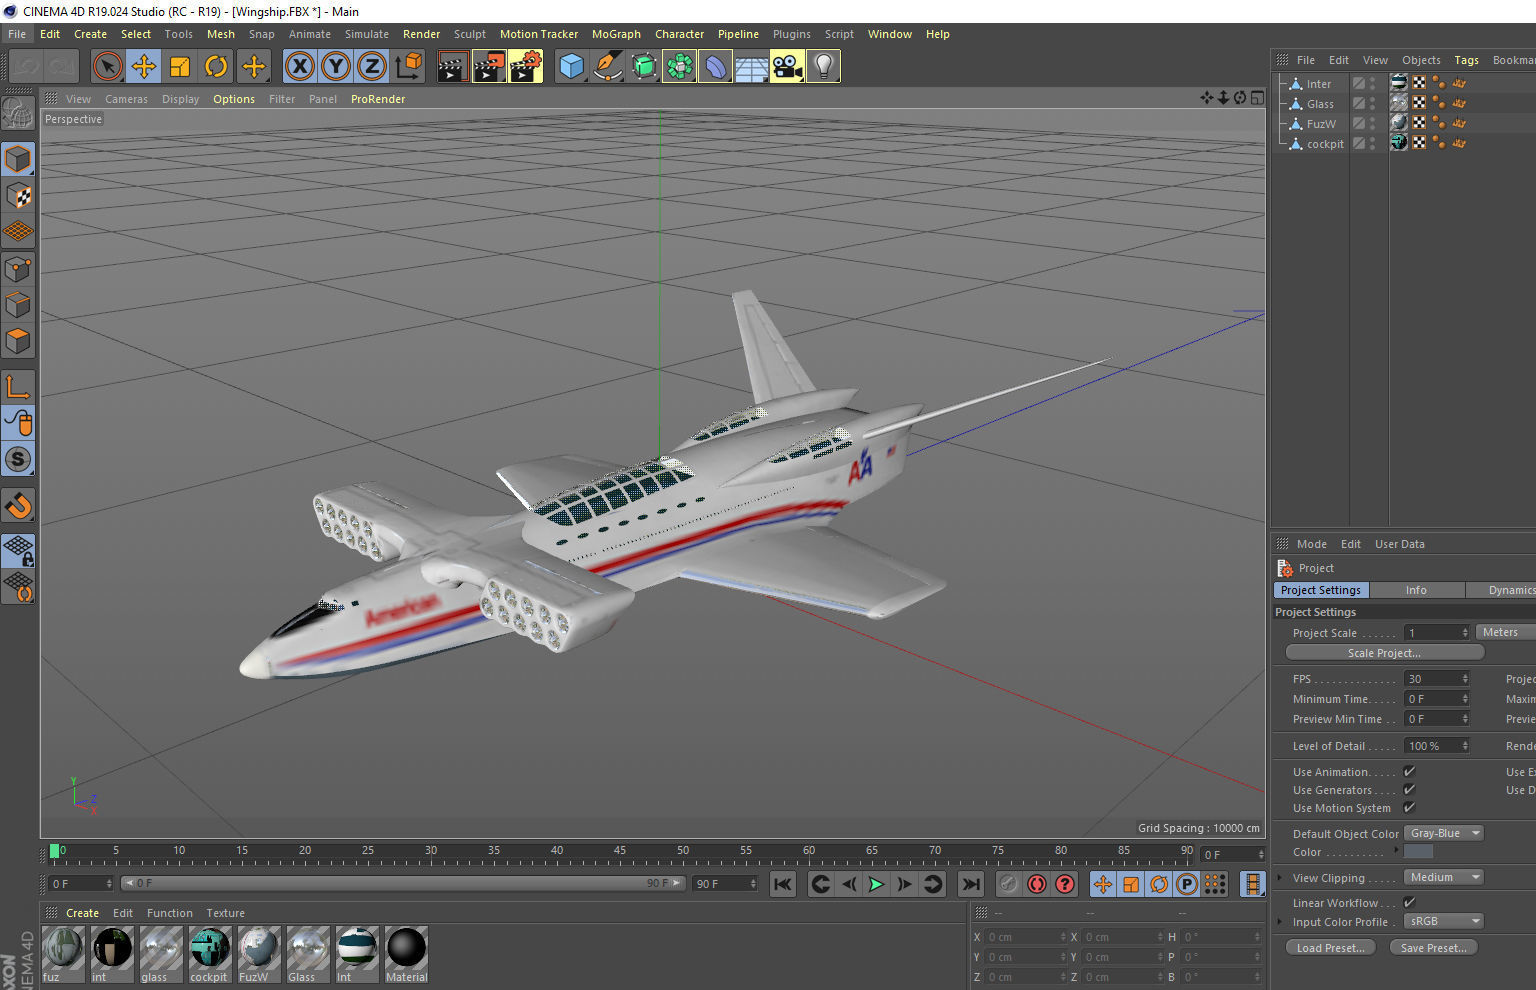Click Level of Detail stepper arrows
The width and height of the screenshot is (1536, 990).
1465,745
